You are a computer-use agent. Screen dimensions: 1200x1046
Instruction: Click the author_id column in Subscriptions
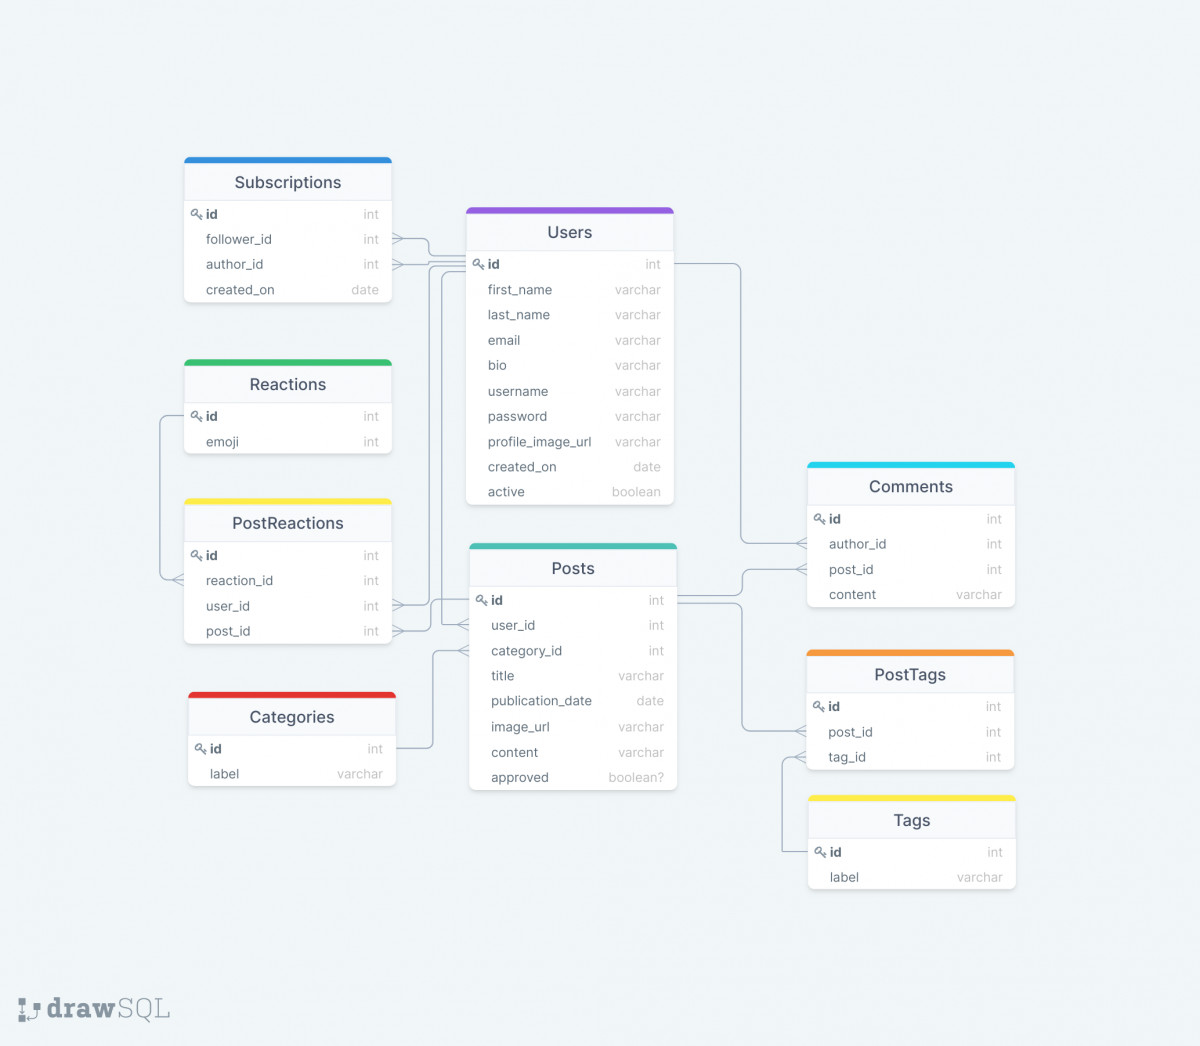pos(288,264)
